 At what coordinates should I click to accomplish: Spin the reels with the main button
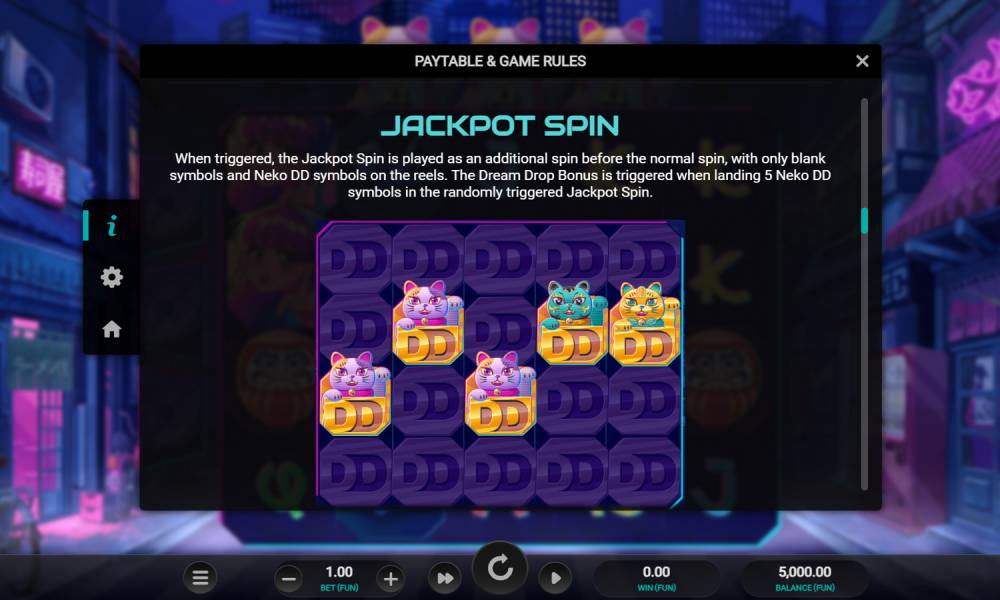point(500,567)
